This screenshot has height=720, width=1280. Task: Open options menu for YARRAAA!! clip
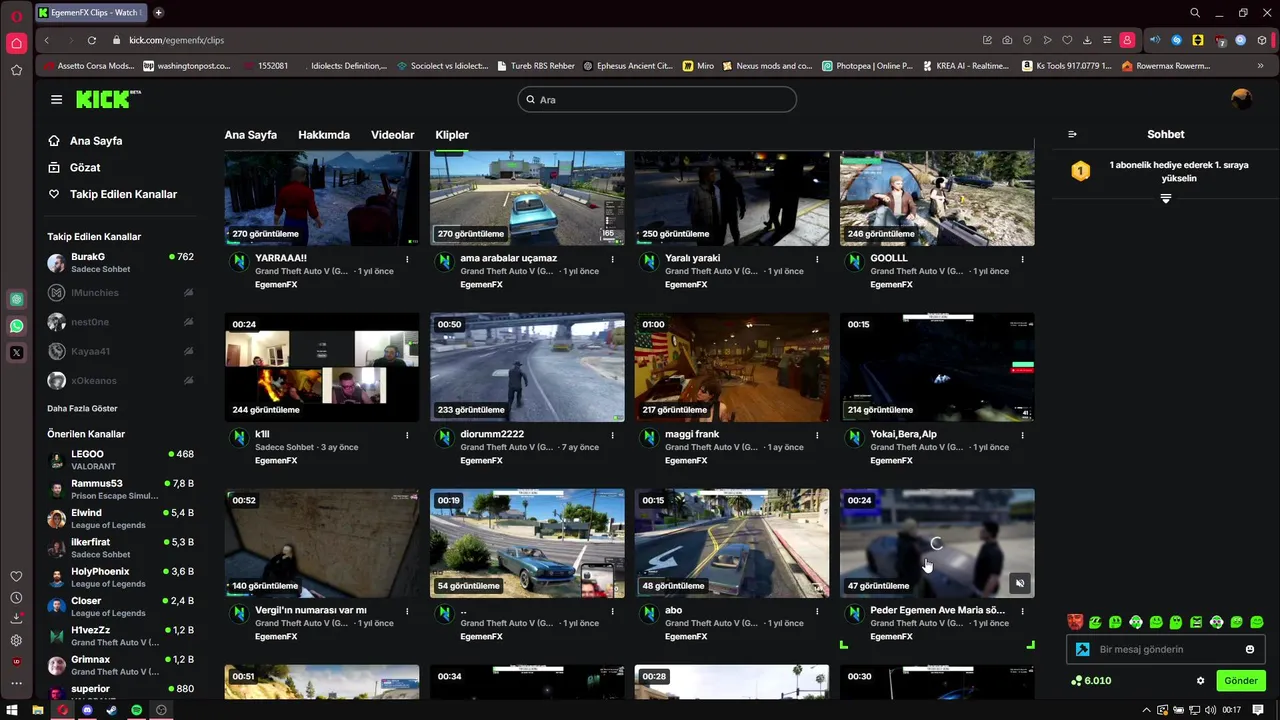click(407, 259)
